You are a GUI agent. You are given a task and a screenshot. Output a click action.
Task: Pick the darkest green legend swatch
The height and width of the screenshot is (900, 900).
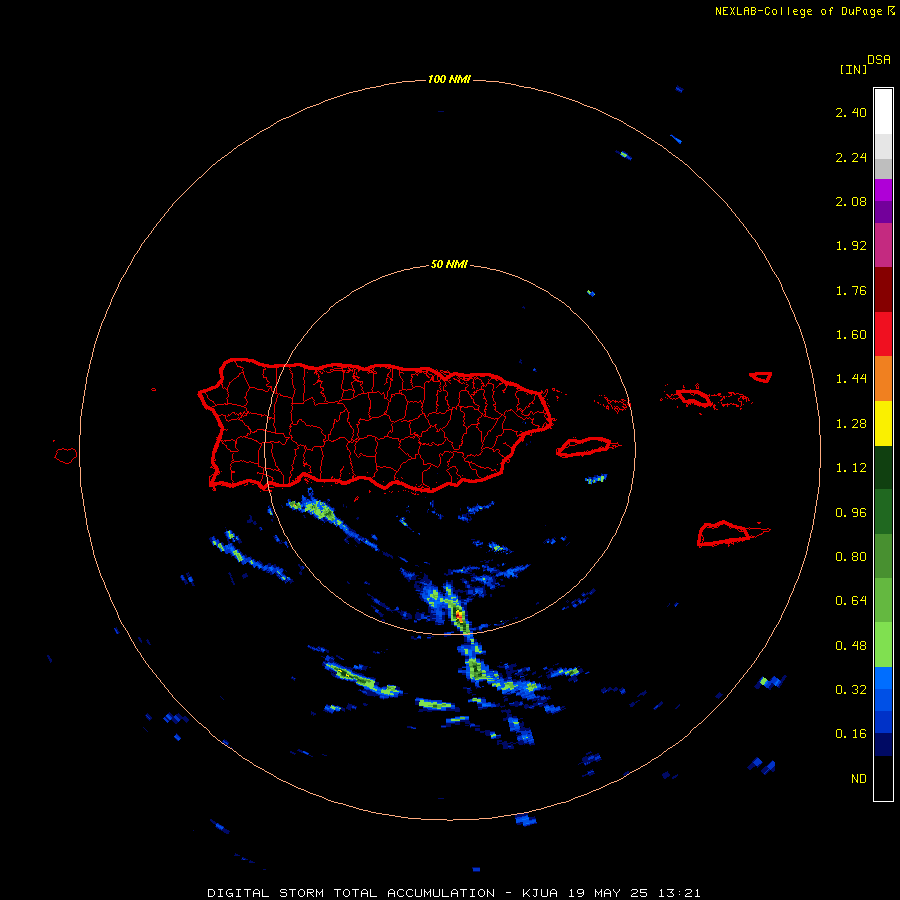click(x=883, y=467)
